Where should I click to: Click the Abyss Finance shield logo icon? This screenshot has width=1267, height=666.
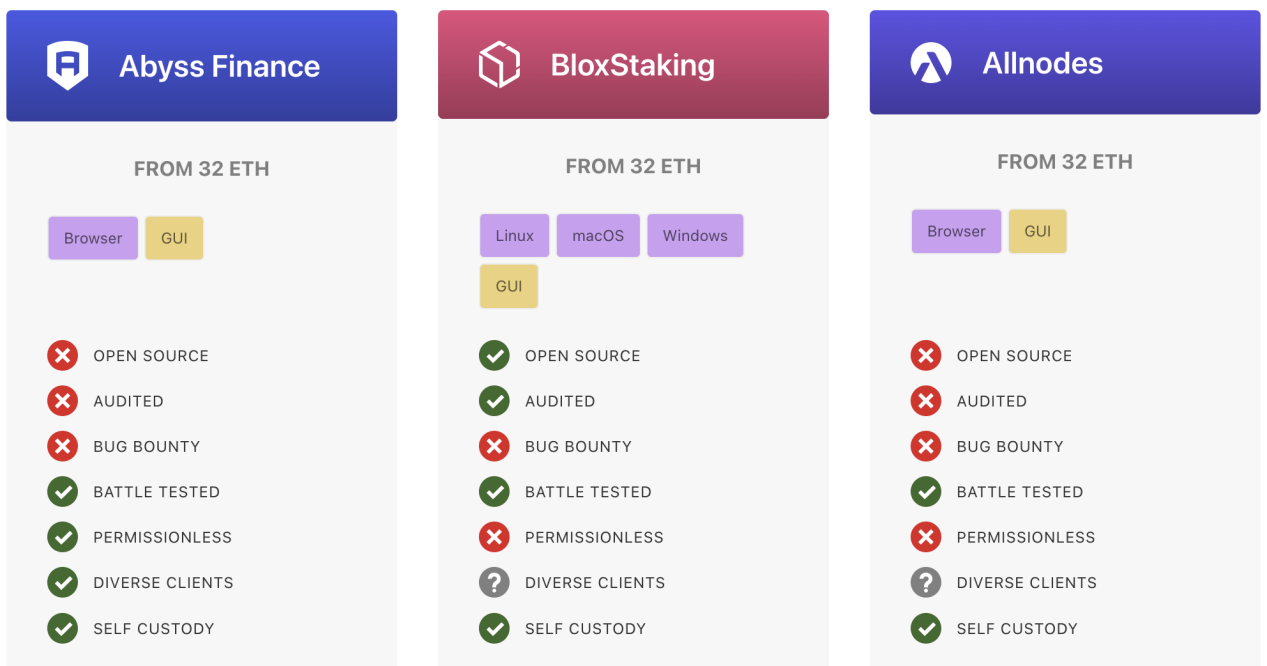(68, 66)
